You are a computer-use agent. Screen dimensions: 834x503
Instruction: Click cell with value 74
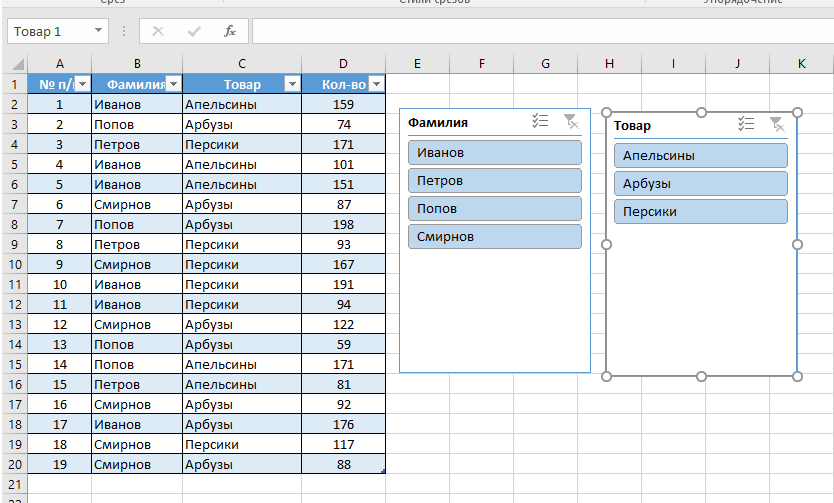pyautogui.click(x=343, y=124)
